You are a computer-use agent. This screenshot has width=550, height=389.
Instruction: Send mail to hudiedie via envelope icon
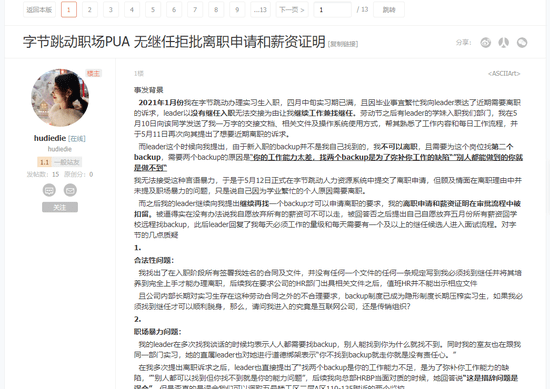coord(70,190)
